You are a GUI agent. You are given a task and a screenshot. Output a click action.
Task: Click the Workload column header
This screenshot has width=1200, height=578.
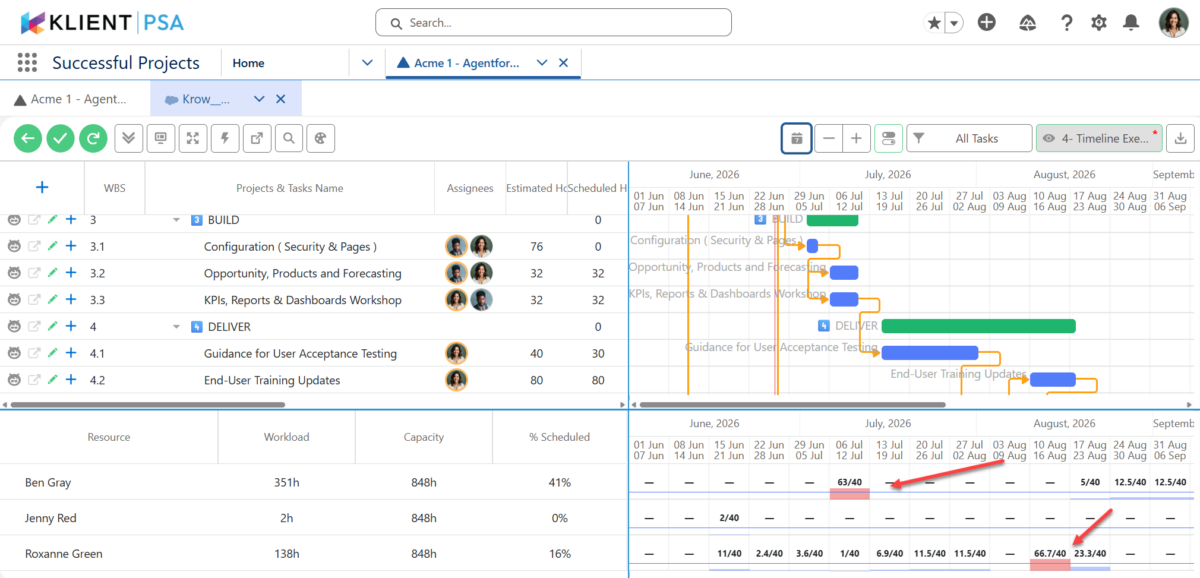286,437
